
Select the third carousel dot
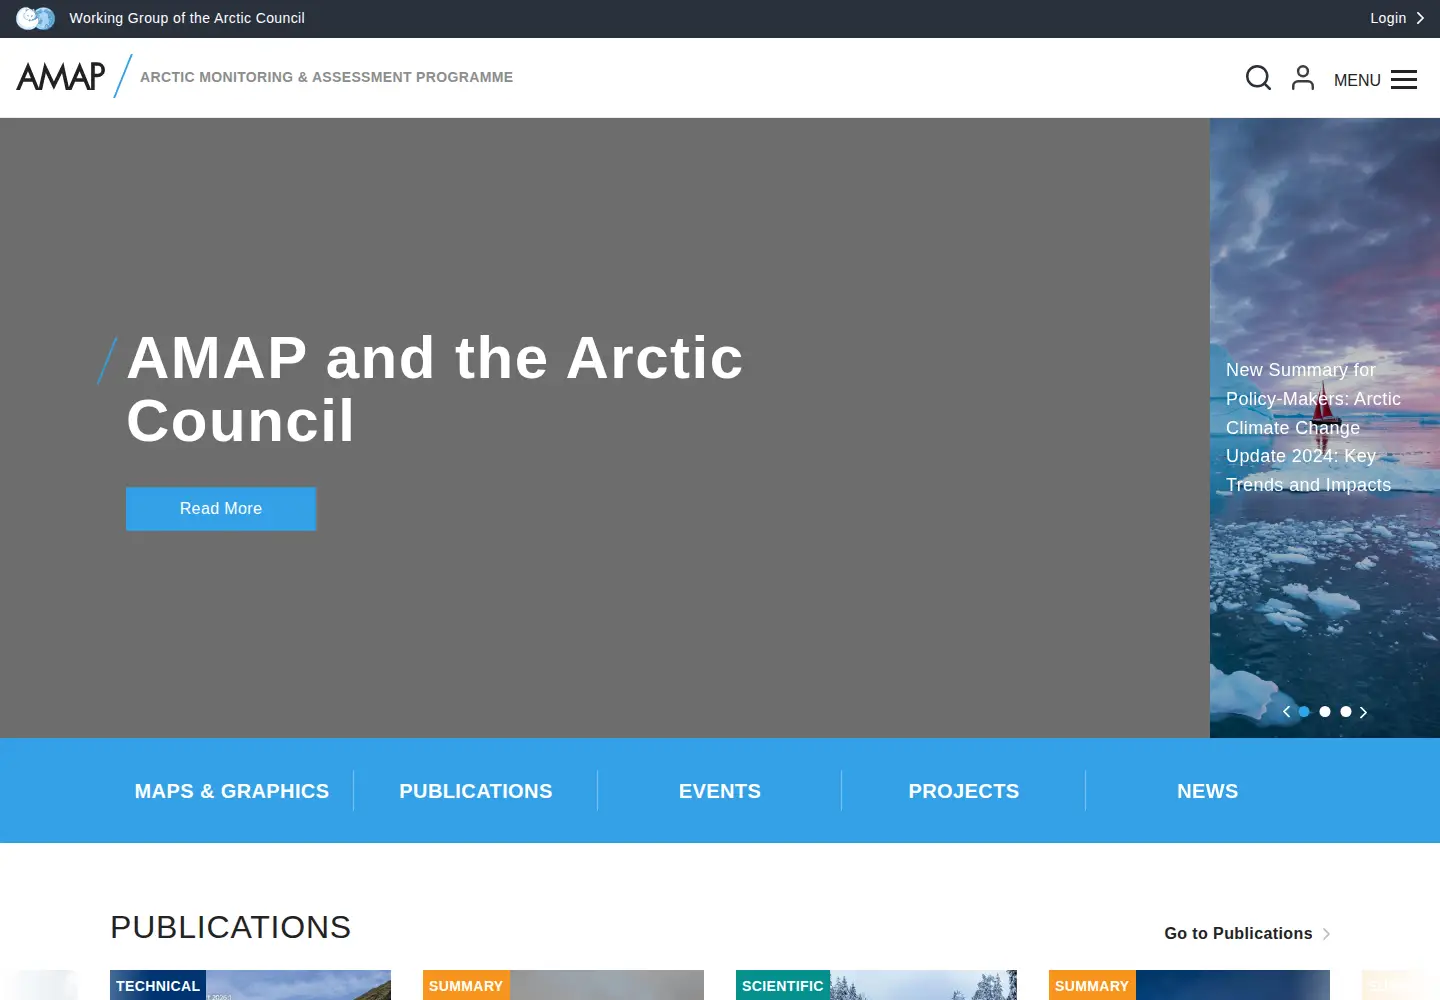(x=1346, y=712)
